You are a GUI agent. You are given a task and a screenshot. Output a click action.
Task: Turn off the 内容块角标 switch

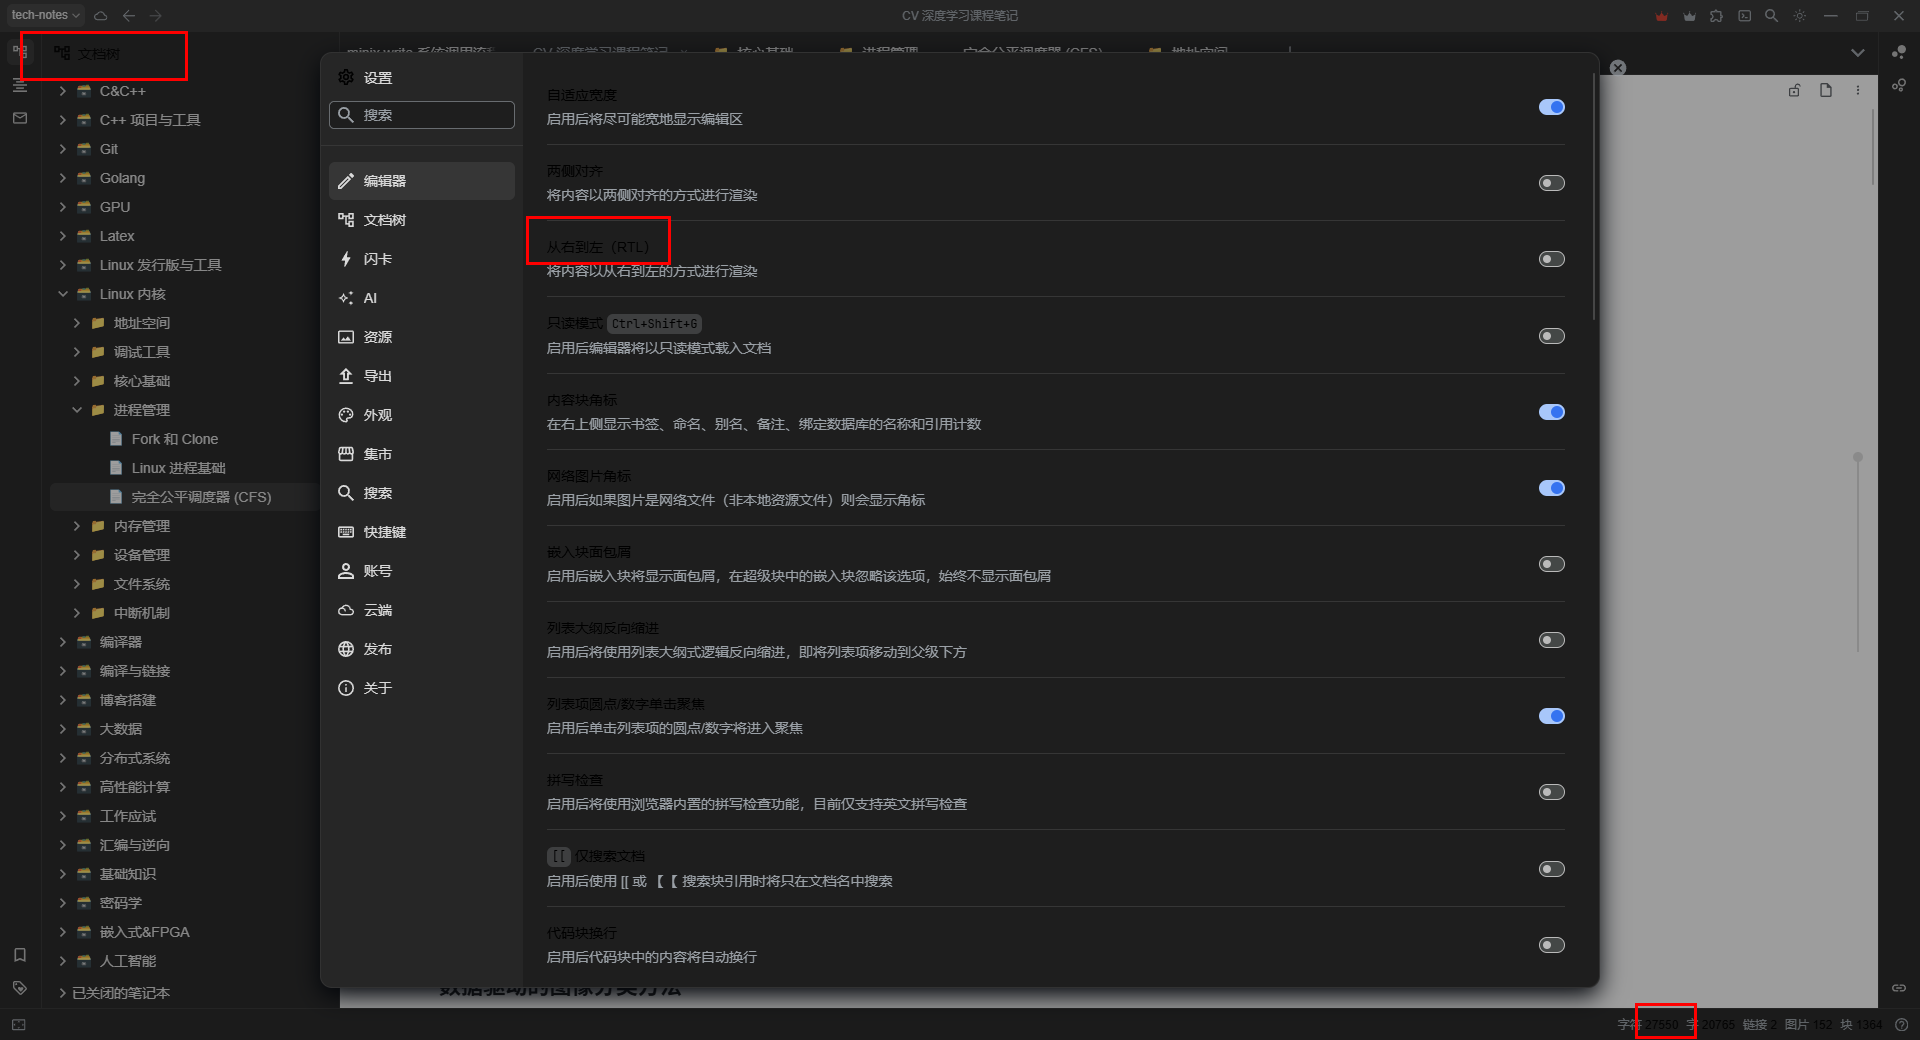point(1552,412)
